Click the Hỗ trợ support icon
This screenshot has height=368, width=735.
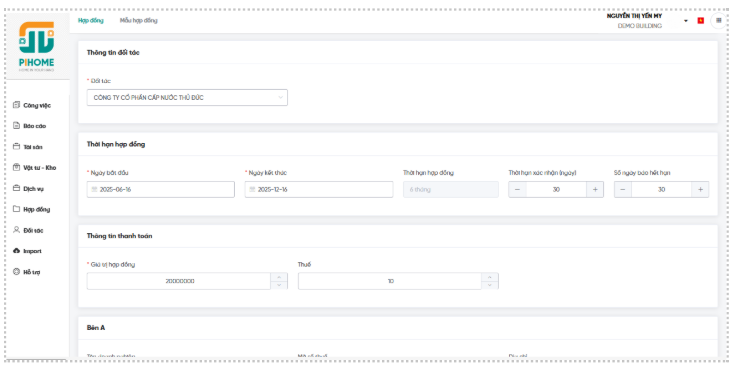click(16, 272)
